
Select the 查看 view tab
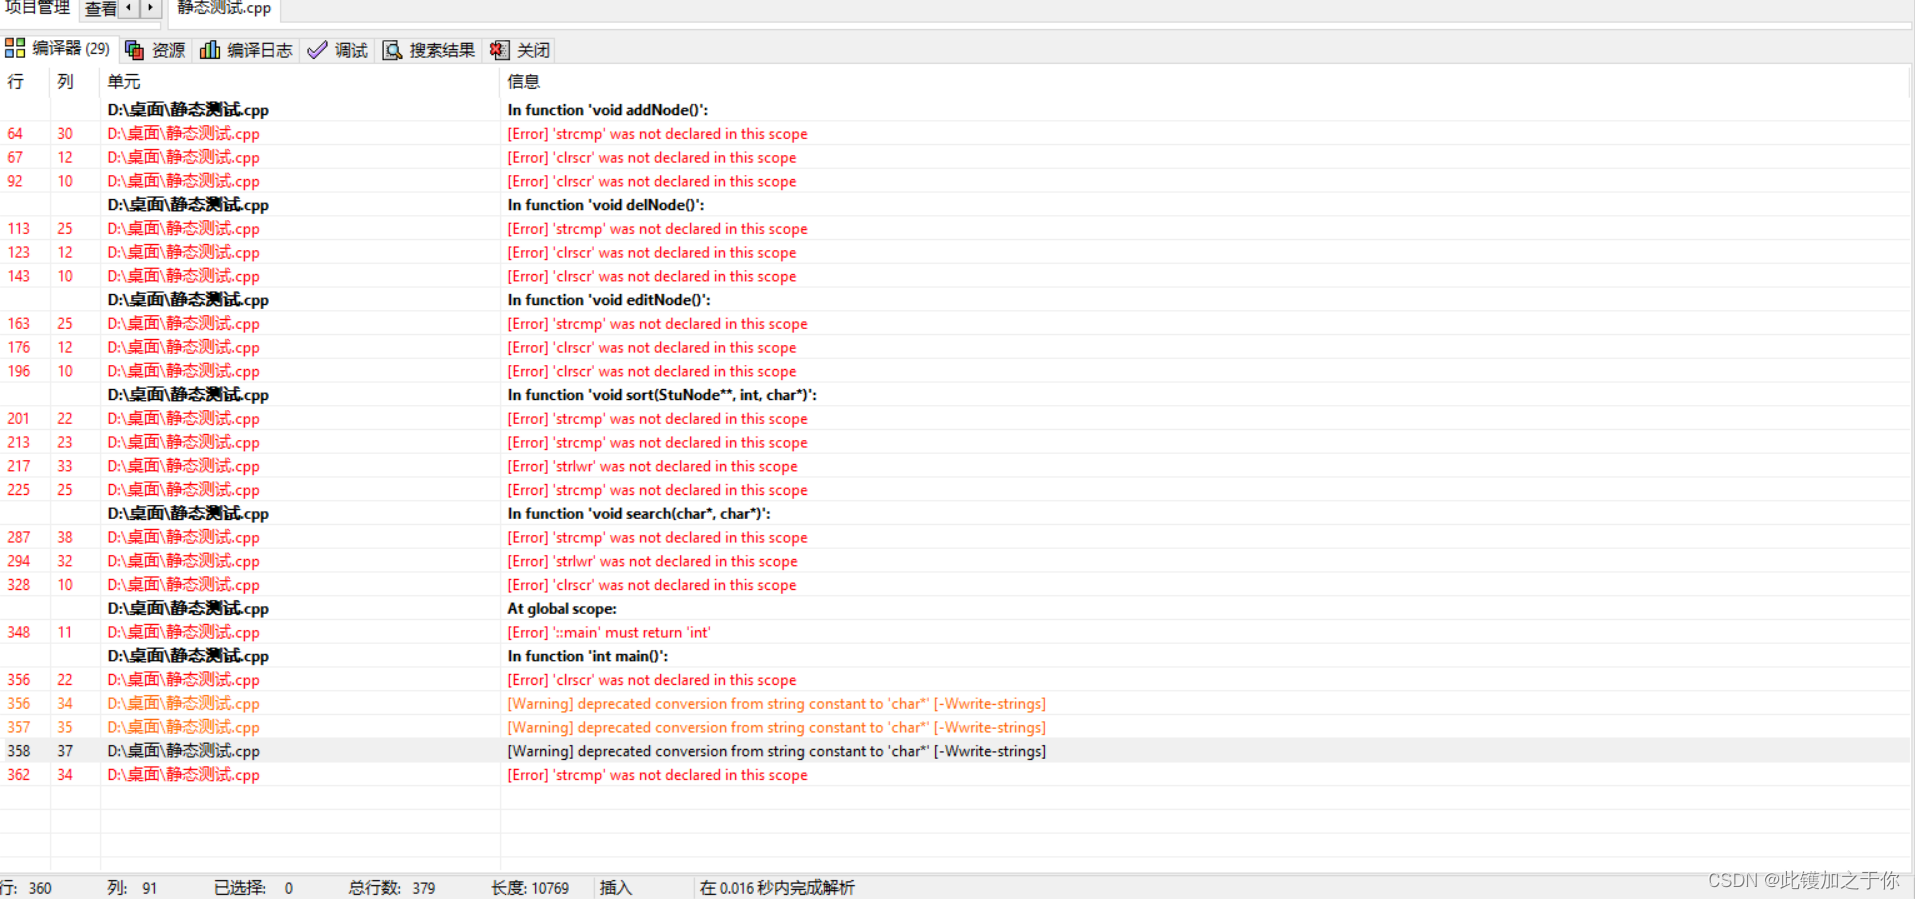coord(100,9)
